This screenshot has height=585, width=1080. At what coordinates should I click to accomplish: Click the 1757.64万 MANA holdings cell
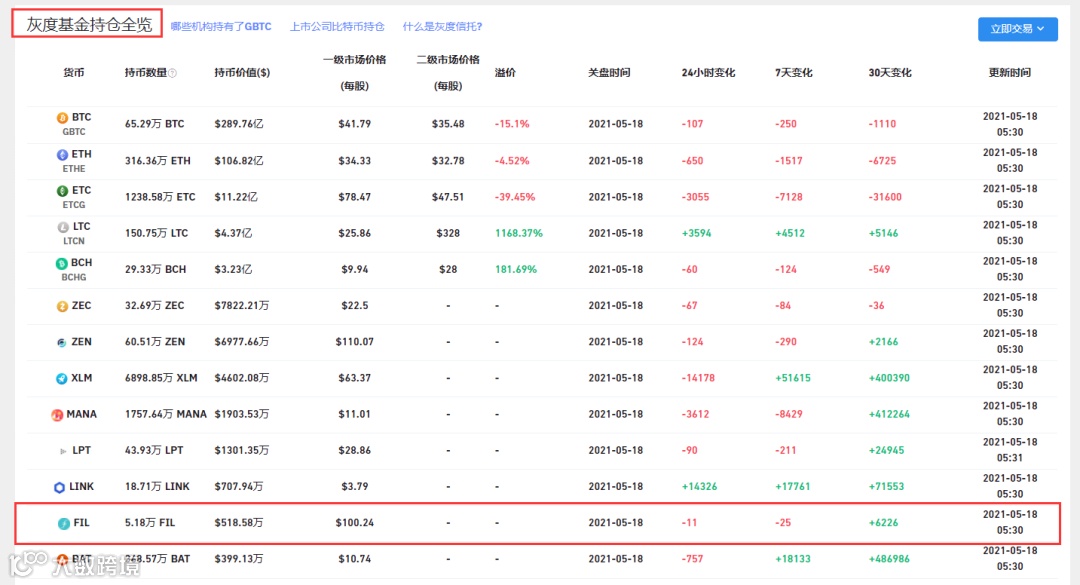click(165, 415)
